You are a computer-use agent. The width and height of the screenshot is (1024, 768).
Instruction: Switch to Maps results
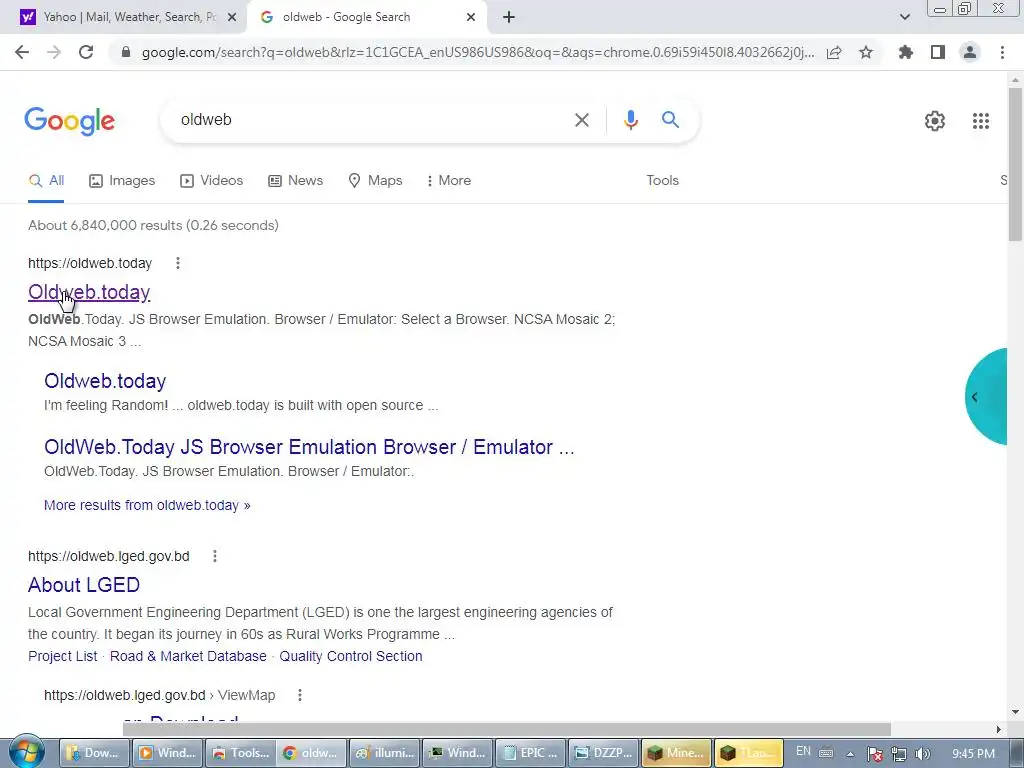(x=376, y=181)
